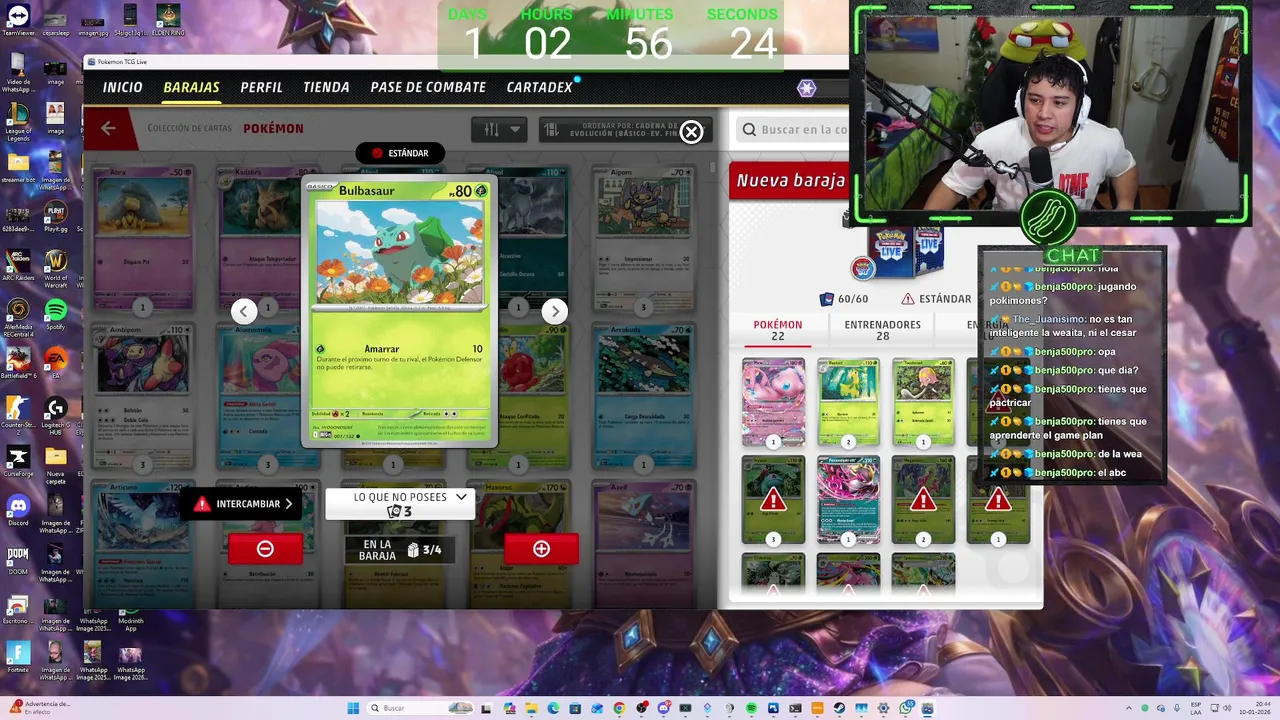Image resolution: width=1280 pixels, height=720 pixels.
Task: Click the 60/60 card count indicator
Action: coord(843,299)
